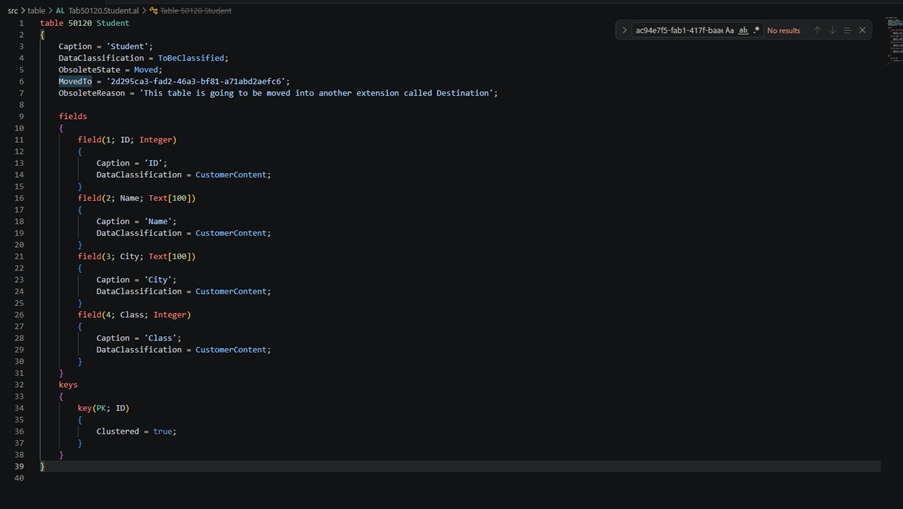The height and width of the screenshot is (509, 903).
Task: Go to next match arrow
Action: (832, 31)
